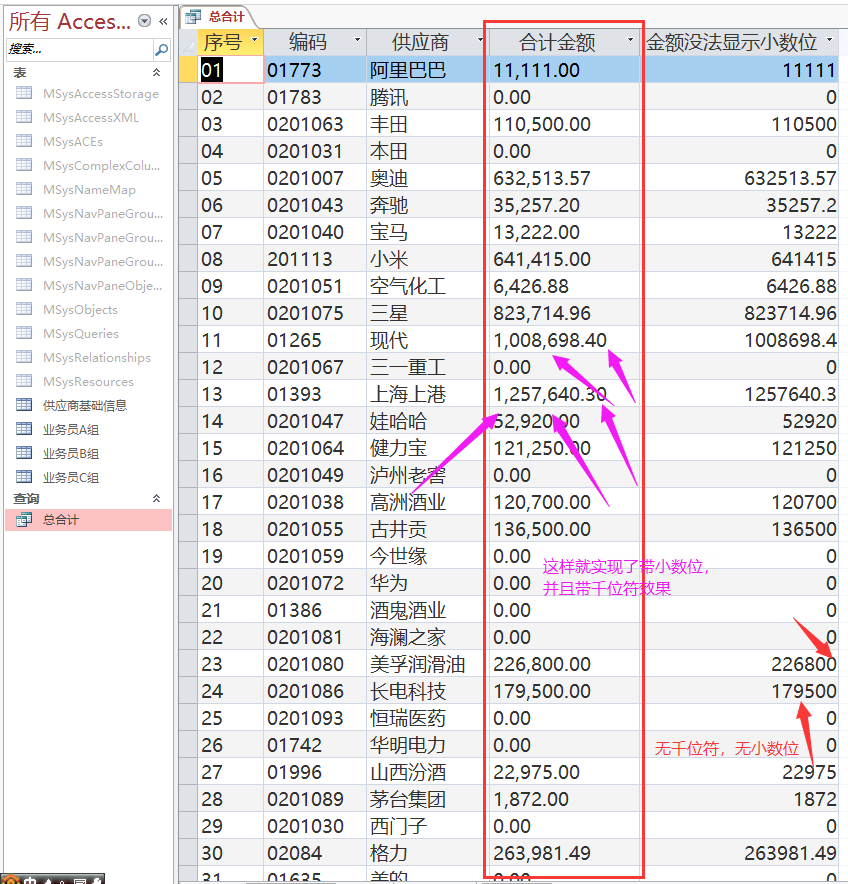The image size is (848, 884).
Task: Click the MSysAccessXML table icon
Action: 24,117
